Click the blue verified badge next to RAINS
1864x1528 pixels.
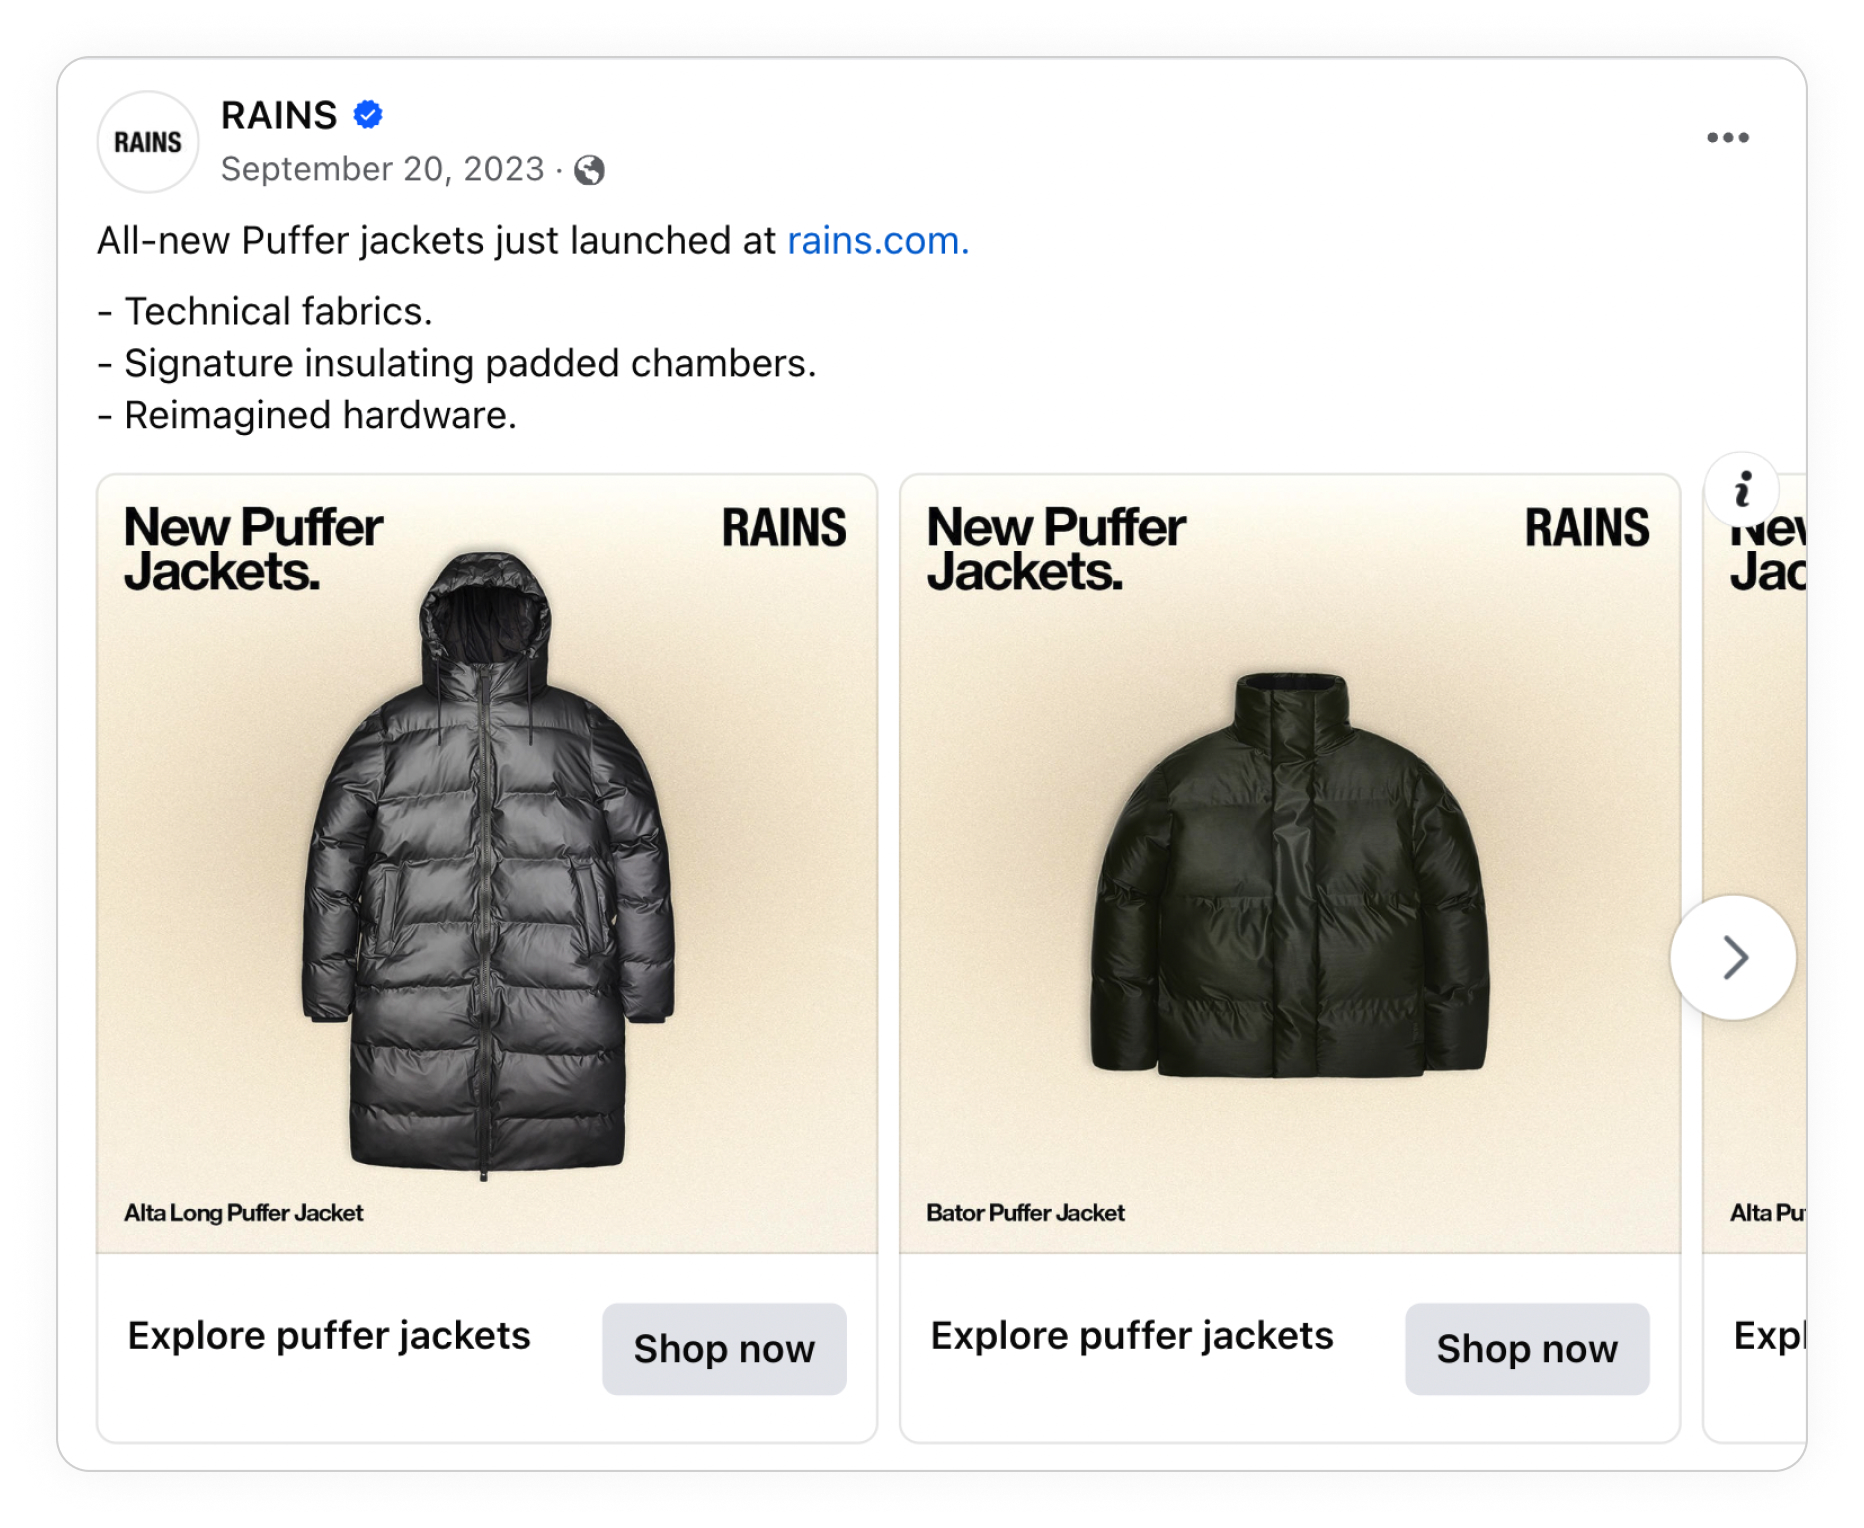(367, 116)
